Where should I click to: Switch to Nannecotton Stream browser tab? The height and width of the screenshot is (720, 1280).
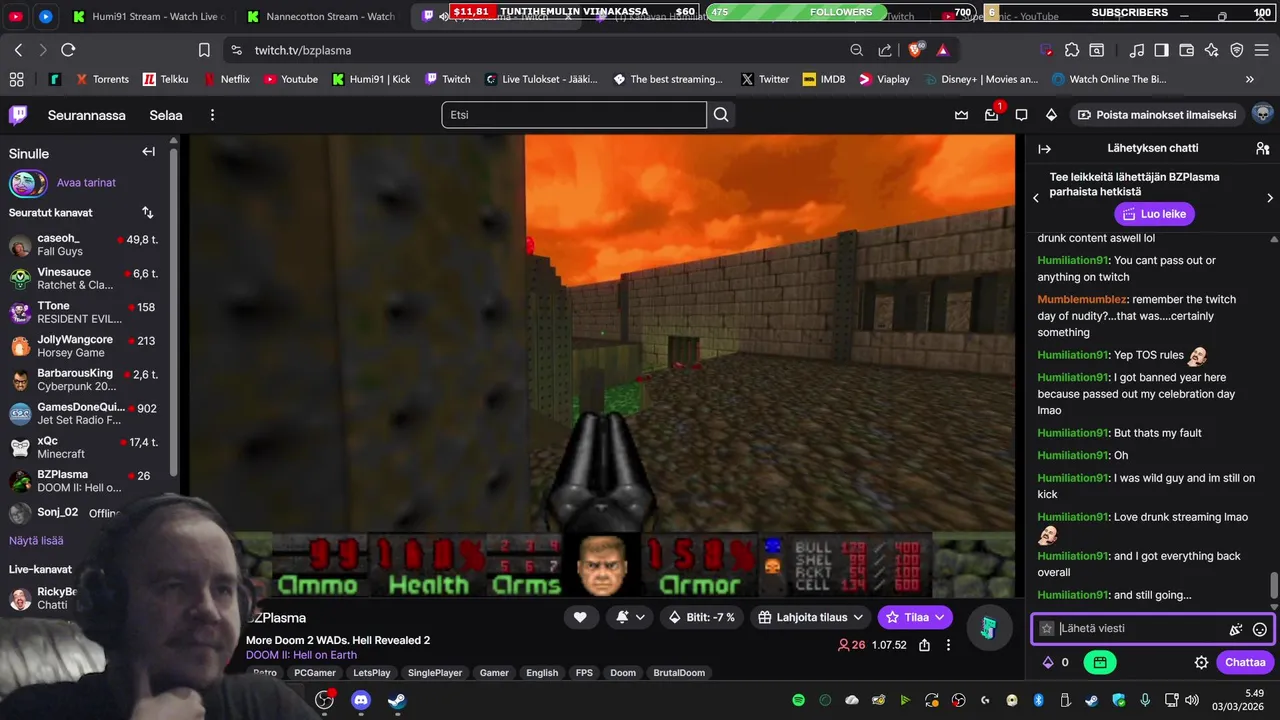(x=323, y=16)
